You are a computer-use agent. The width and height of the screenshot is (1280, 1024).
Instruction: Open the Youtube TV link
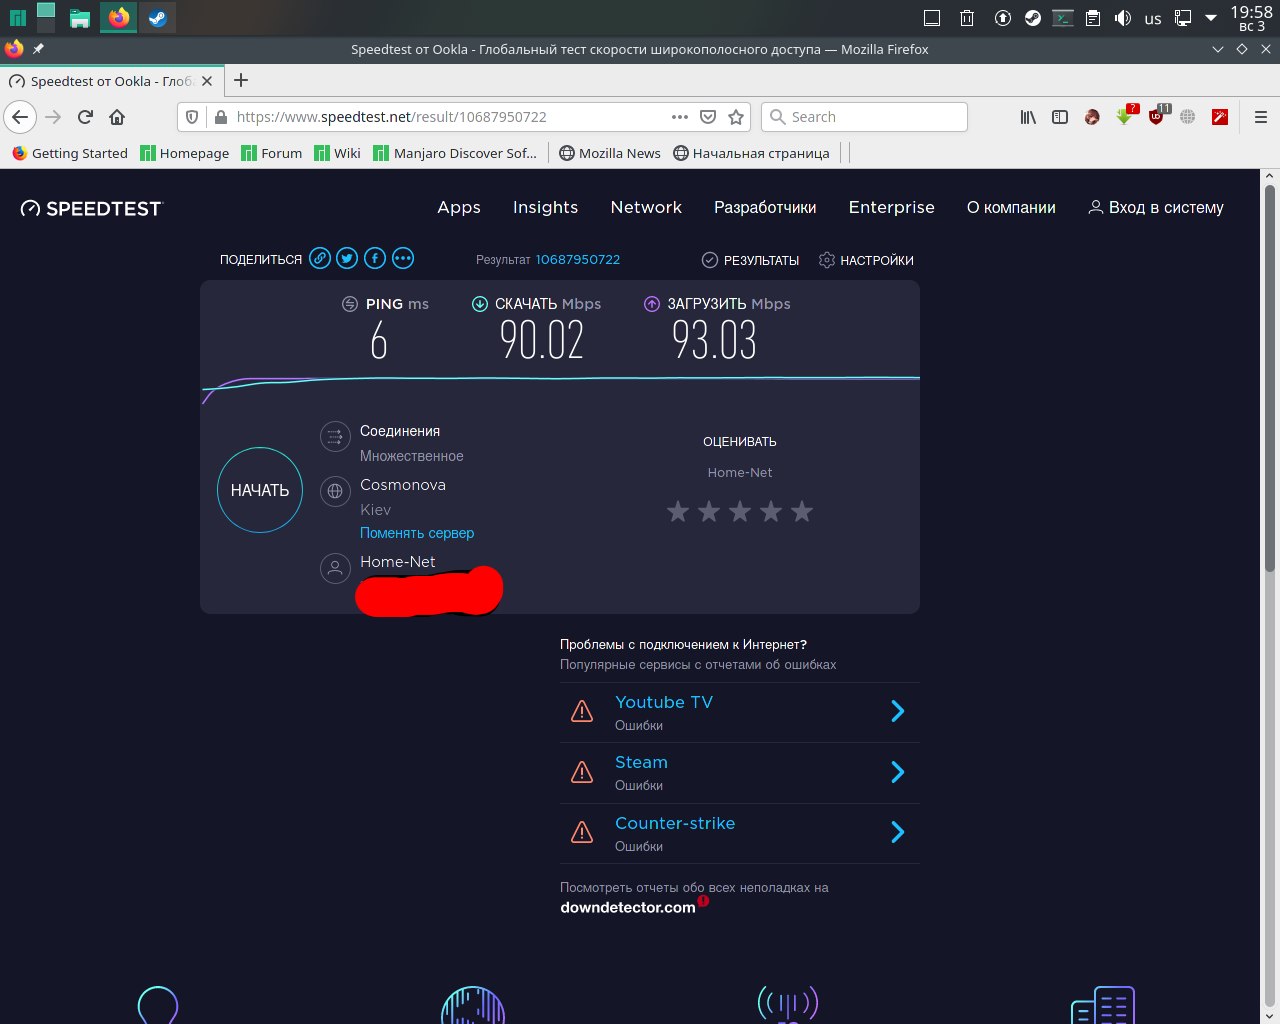pos(664,702)
